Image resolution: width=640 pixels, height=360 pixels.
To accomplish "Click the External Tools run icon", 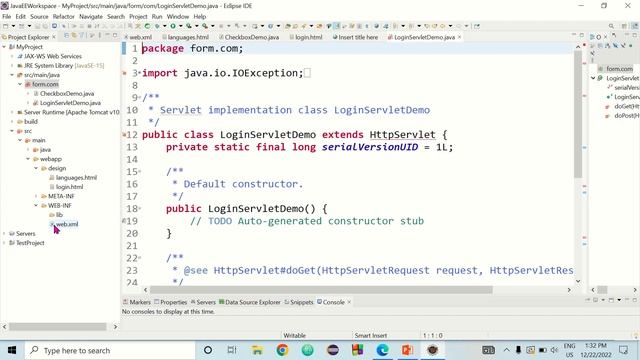I will click(x=205, y=26).
